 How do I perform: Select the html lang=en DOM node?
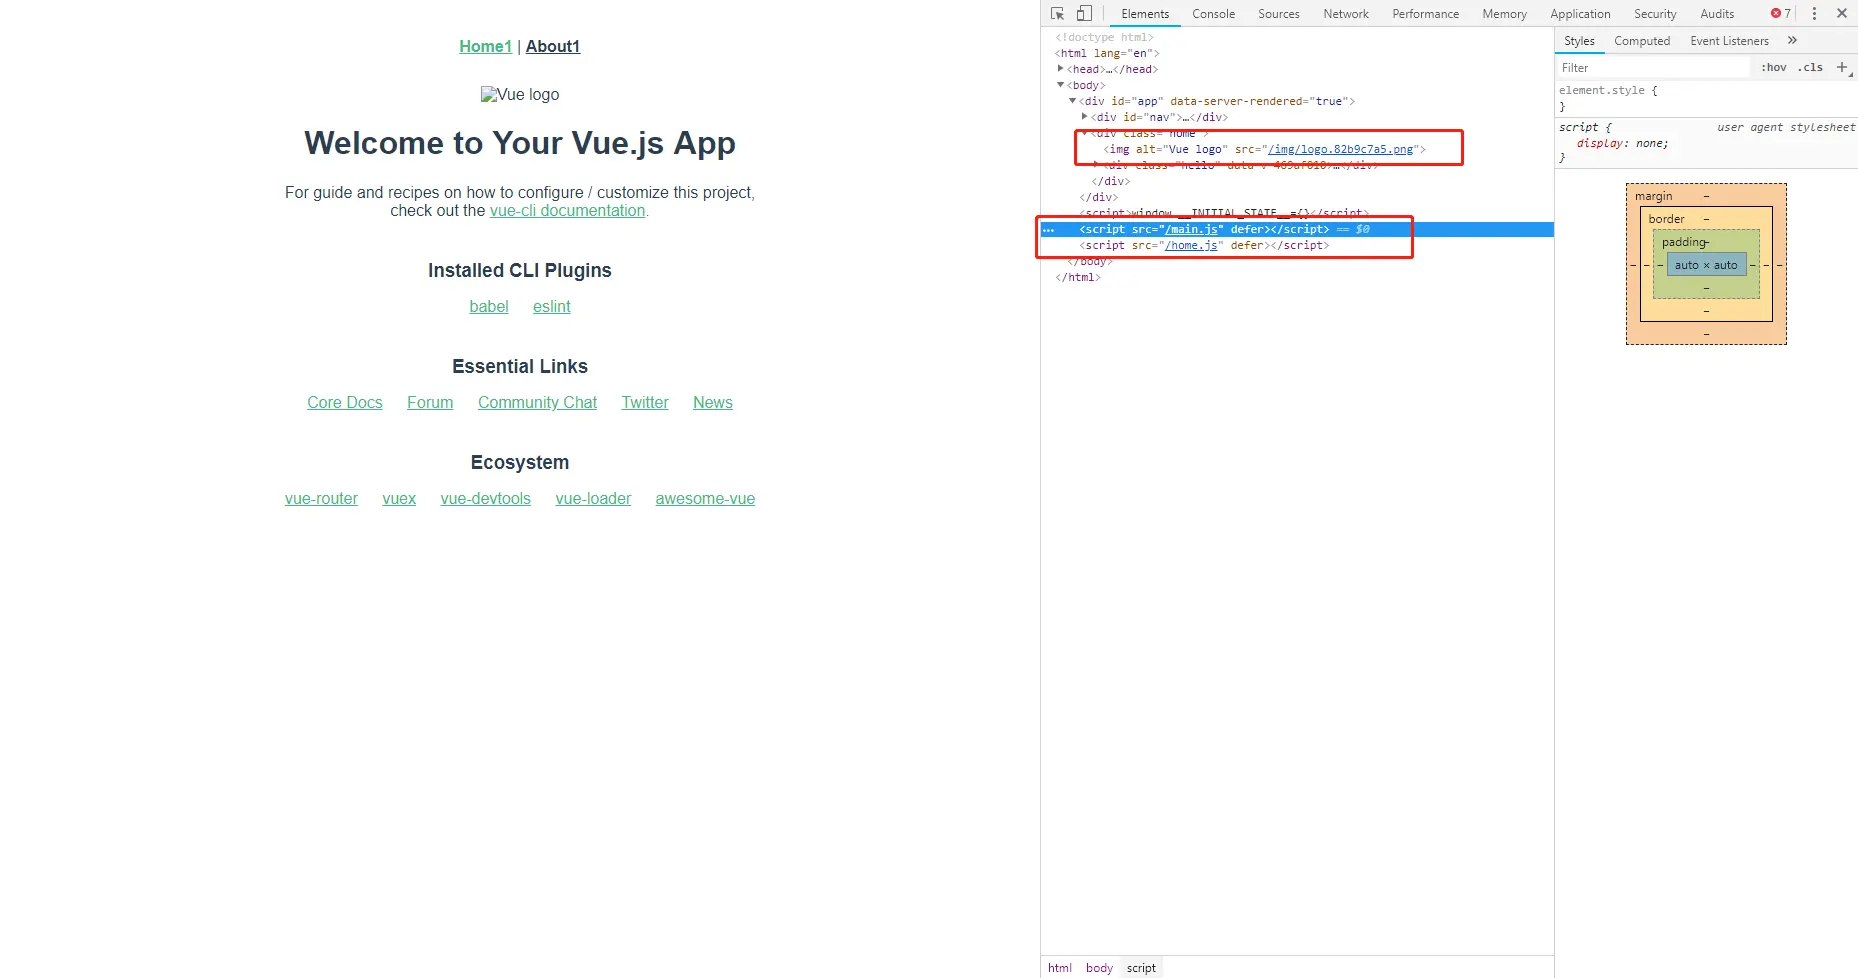pos(1107,53)
